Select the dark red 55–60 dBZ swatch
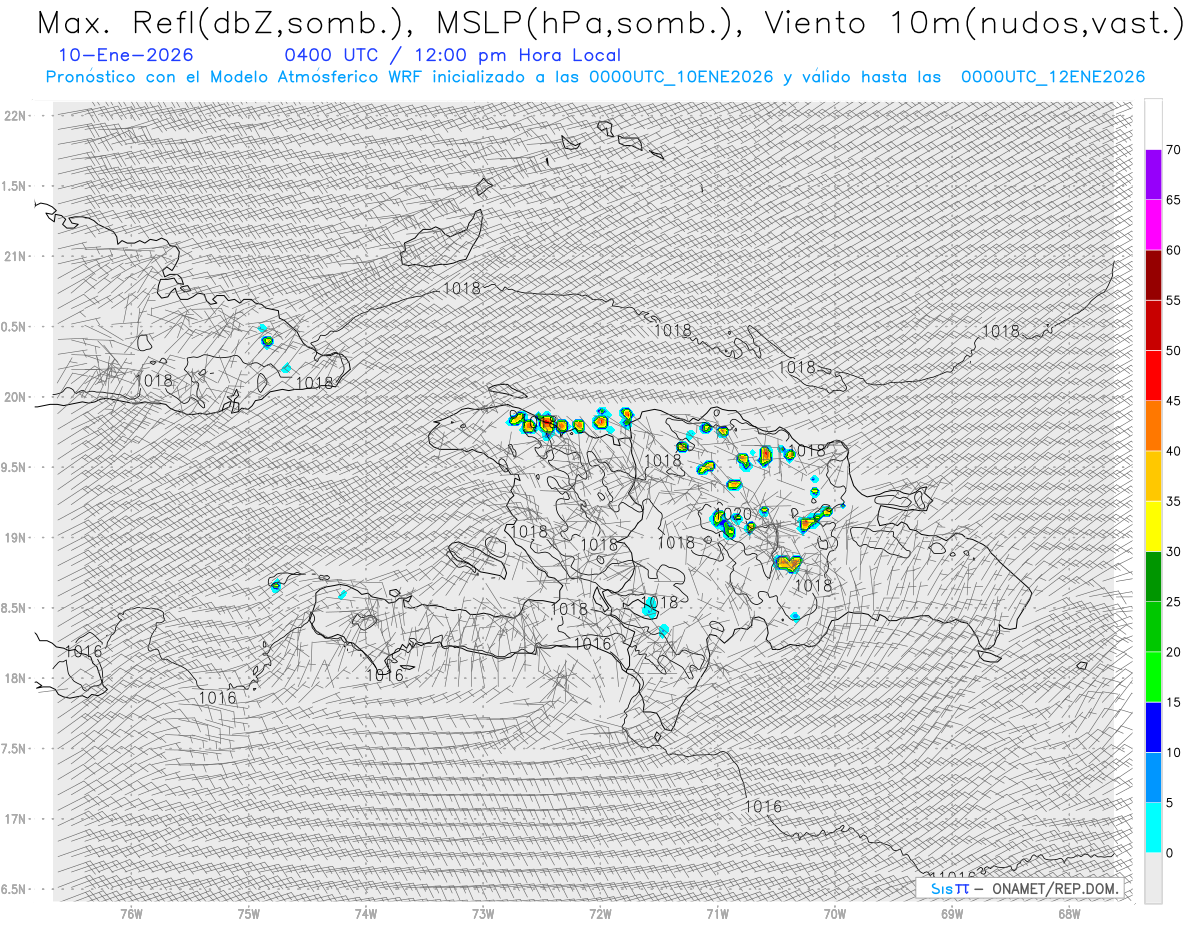Image resolution: width=1200 pixels, height=927 pixels. click(1153, 275)
